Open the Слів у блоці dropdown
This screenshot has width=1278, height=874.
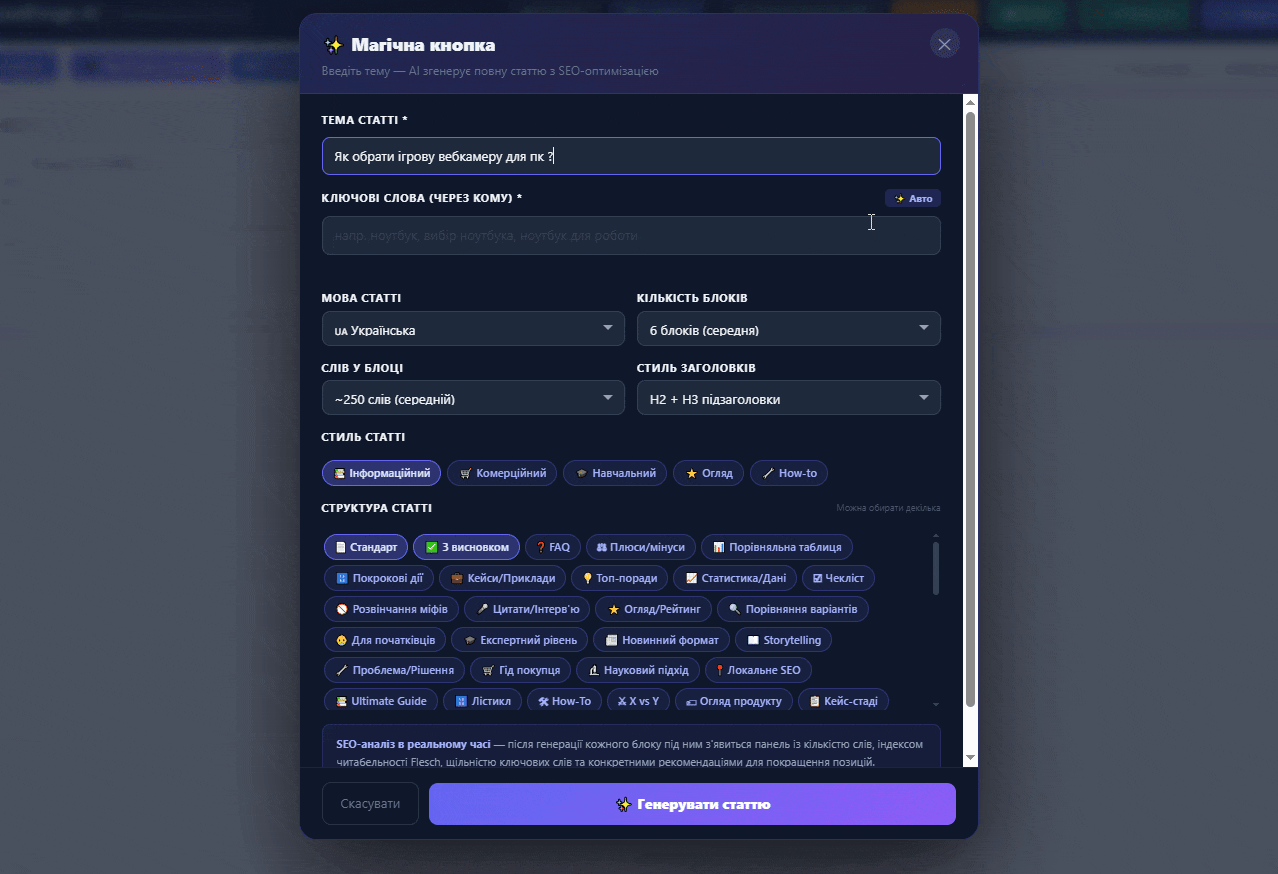coord(473,398)
